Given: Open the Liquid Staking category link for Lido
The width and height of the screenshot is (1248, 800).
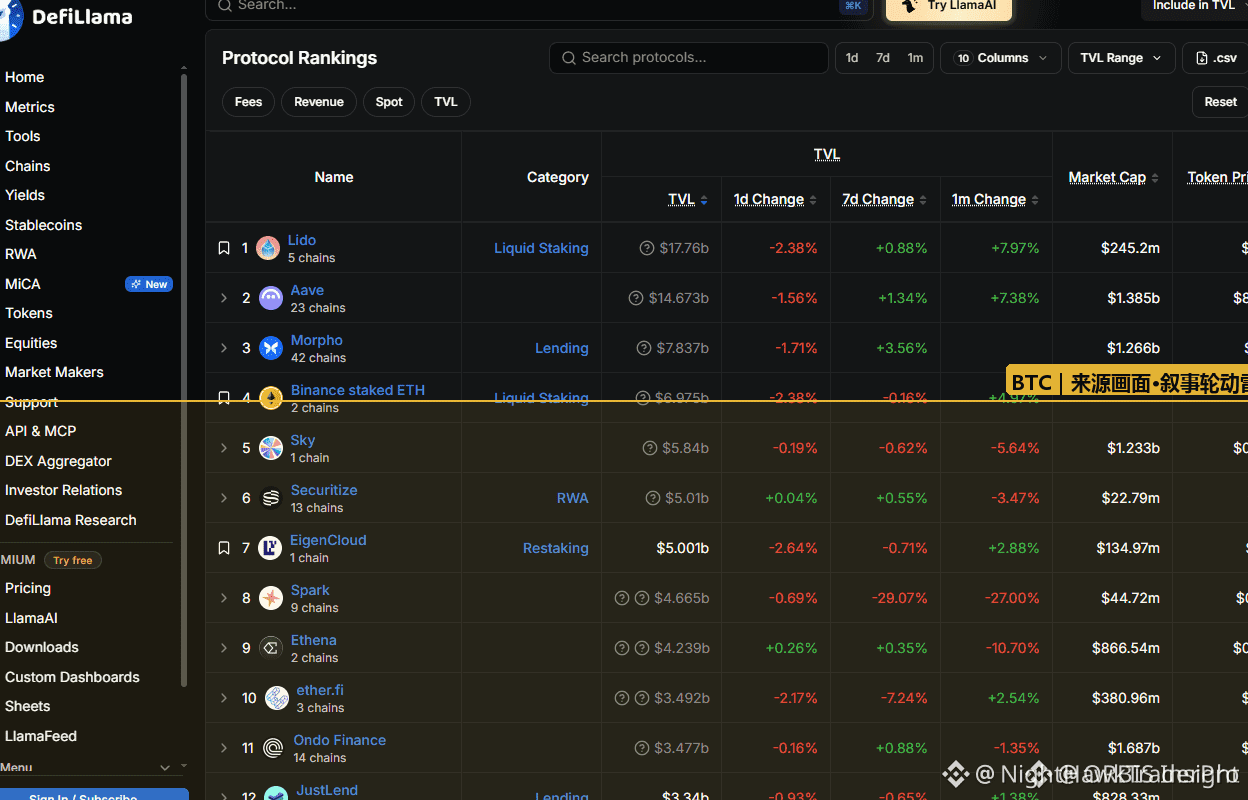Looking at the screenshot, I should [x=541, y=248].
